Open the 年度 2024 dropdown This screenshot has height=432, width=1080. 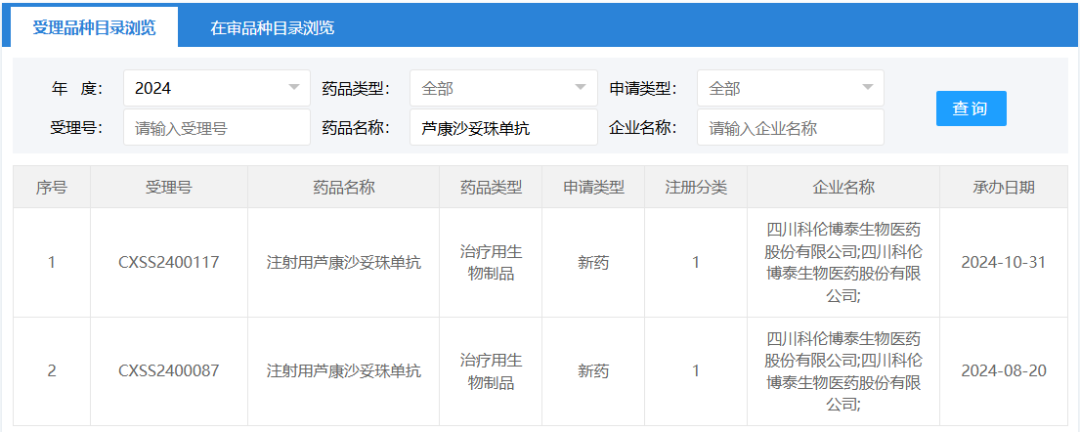point(217,88)
